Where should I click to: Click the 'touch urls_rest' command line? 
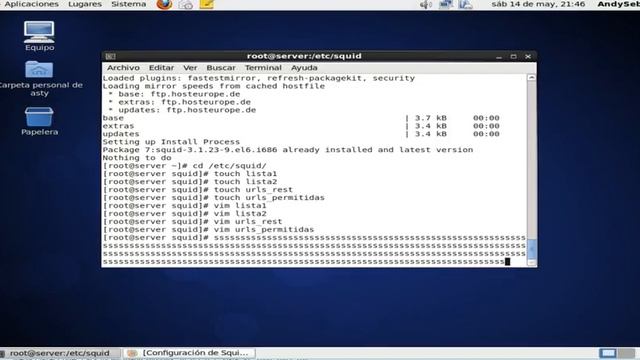pyautogui.click(x=198, y=190)
